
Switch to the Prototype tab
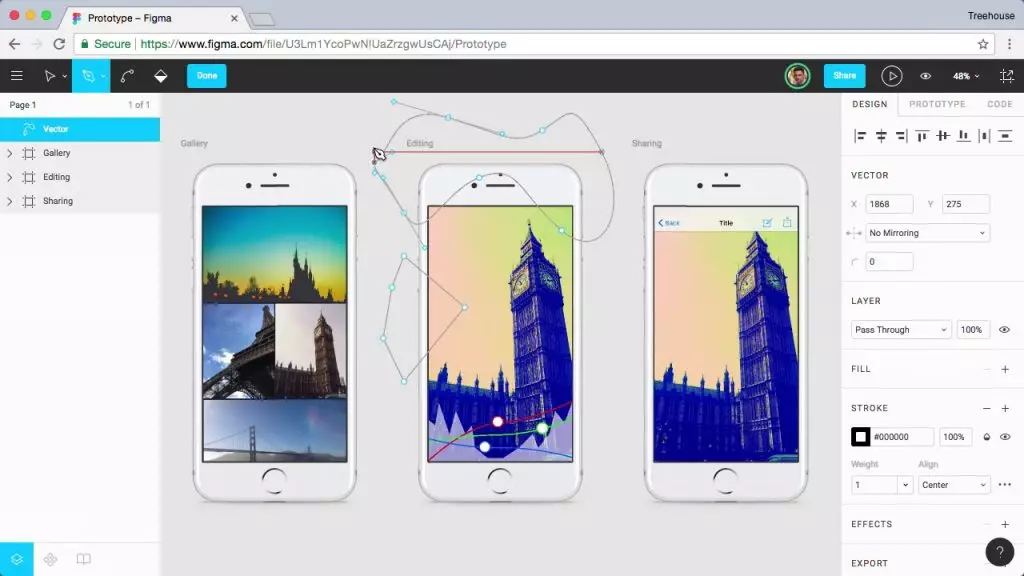point(936,104)
